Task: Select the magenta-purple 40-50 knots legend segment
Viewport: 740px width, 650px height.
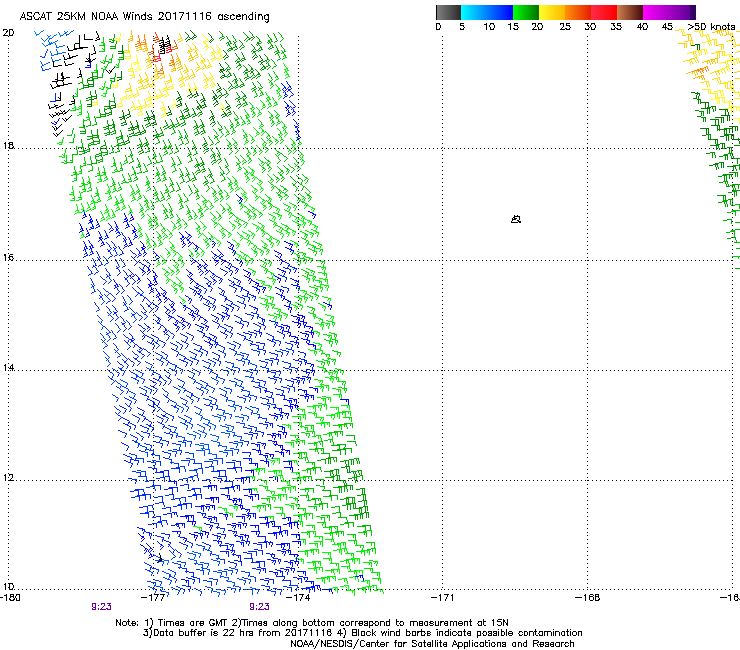Action: pos(669,12)
